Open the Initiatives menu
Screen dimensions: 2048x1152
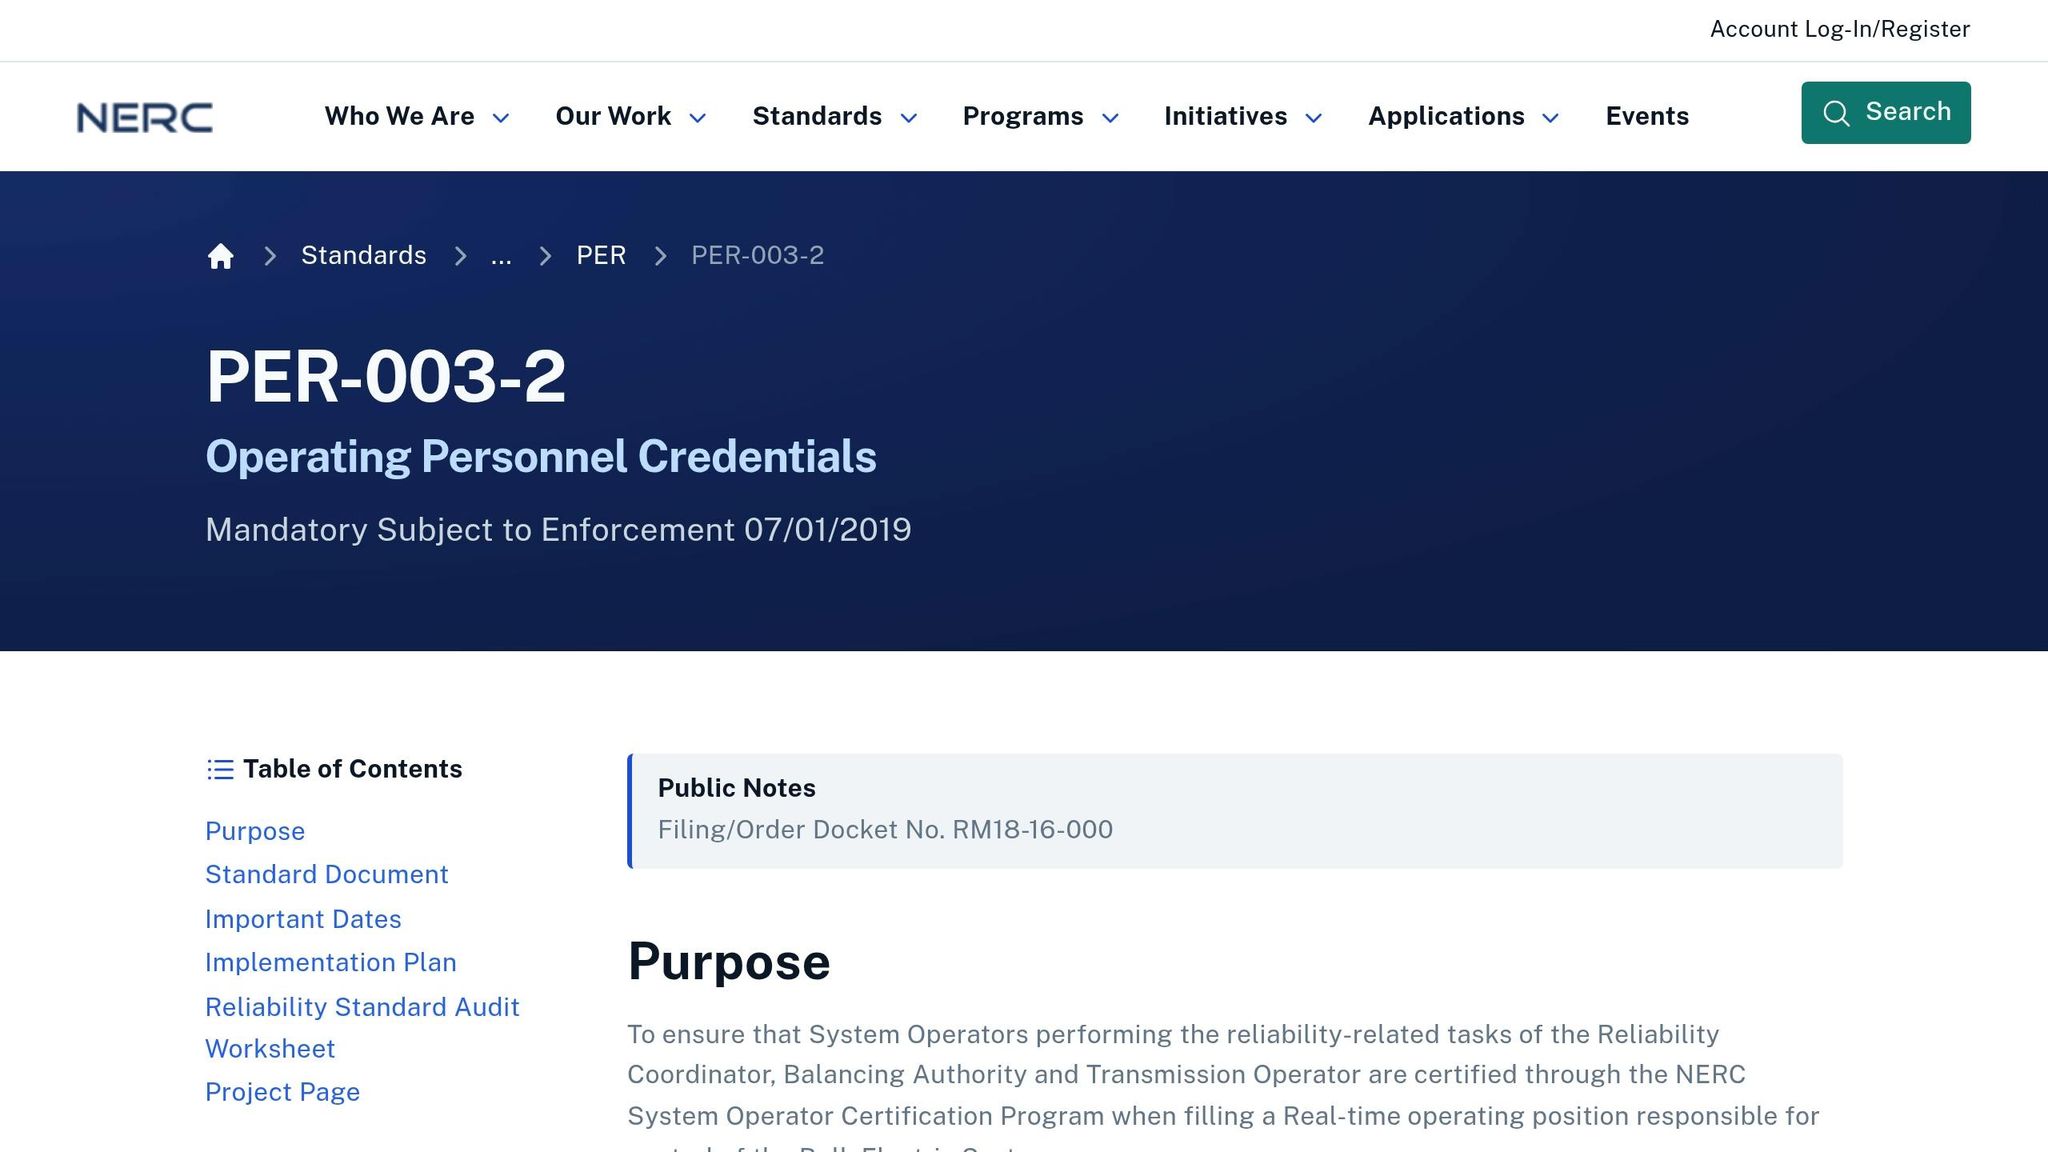[1244, 116]
